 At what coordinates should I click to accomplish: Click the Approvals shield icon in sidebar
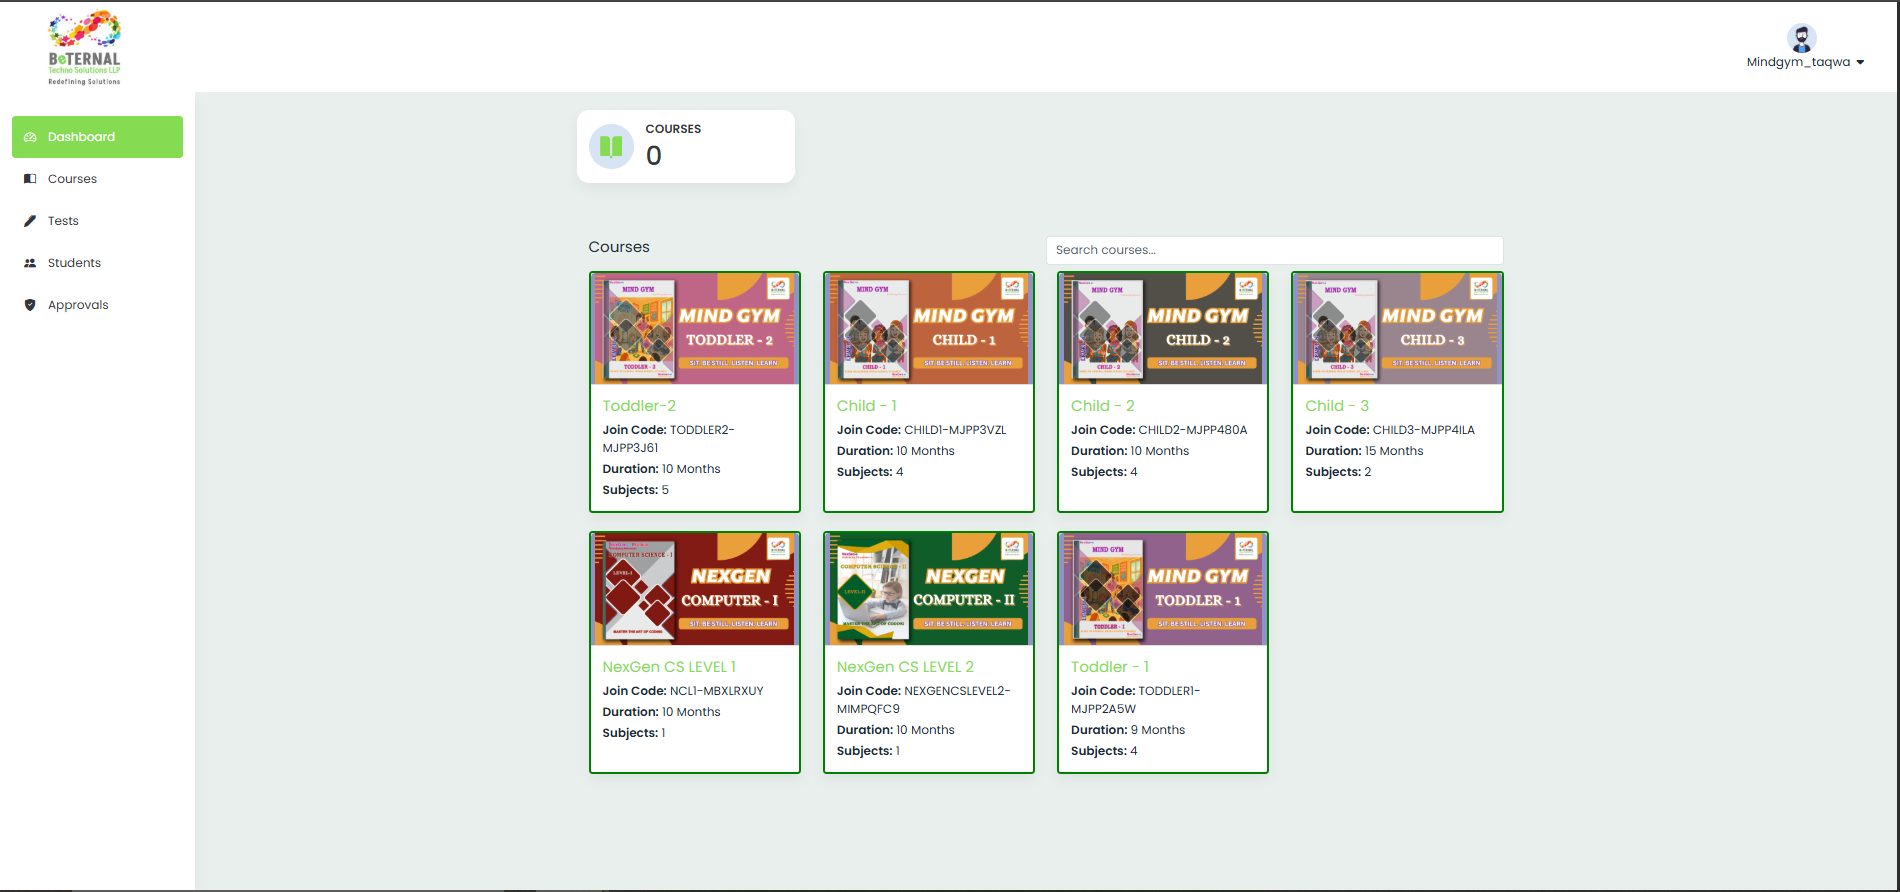point(30,305)
